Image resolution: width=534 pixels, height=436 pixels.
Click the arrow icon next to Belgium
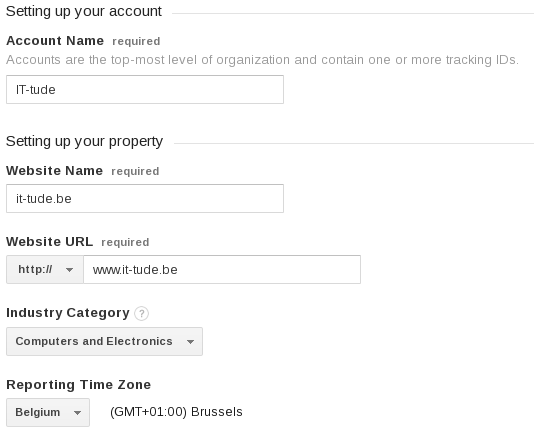click(77, 413)
